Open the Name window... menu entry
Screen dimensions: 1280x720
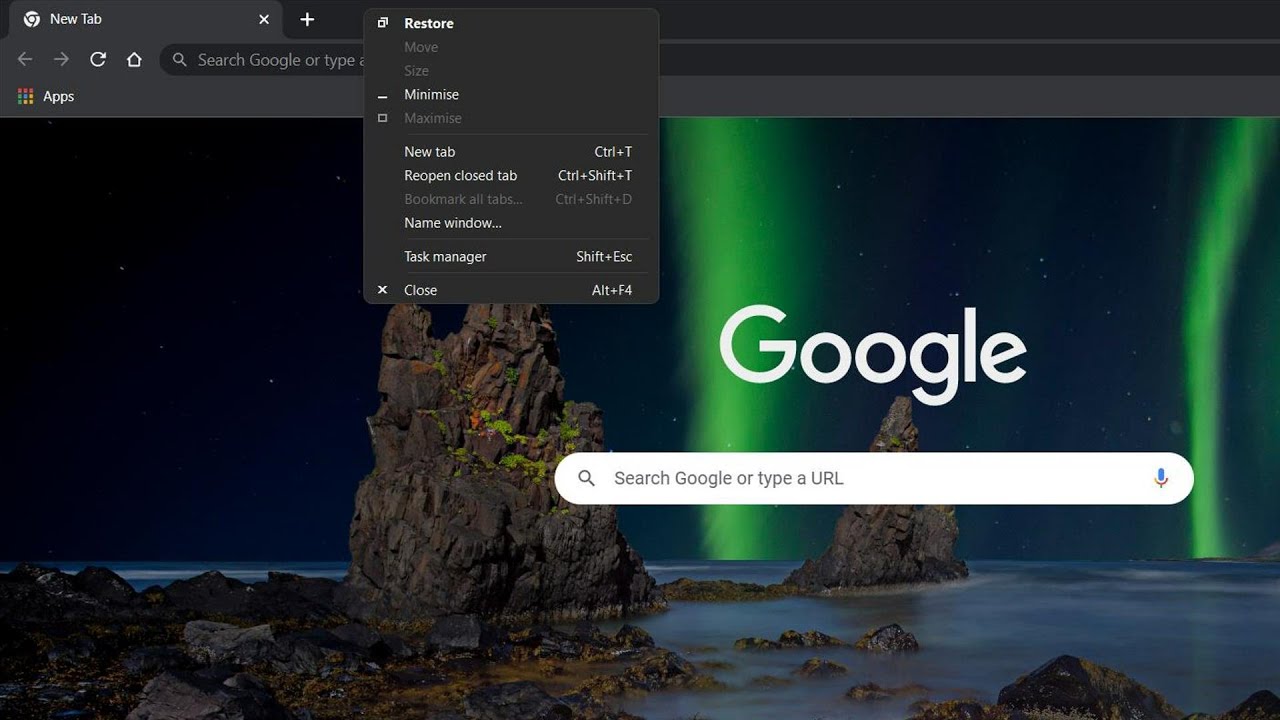(x=511, y=223)
